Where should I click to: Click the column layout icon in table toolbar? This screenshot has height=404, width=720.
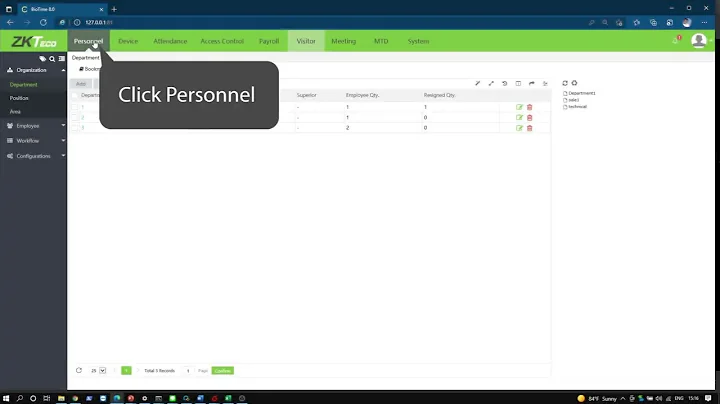pos(518,84)
